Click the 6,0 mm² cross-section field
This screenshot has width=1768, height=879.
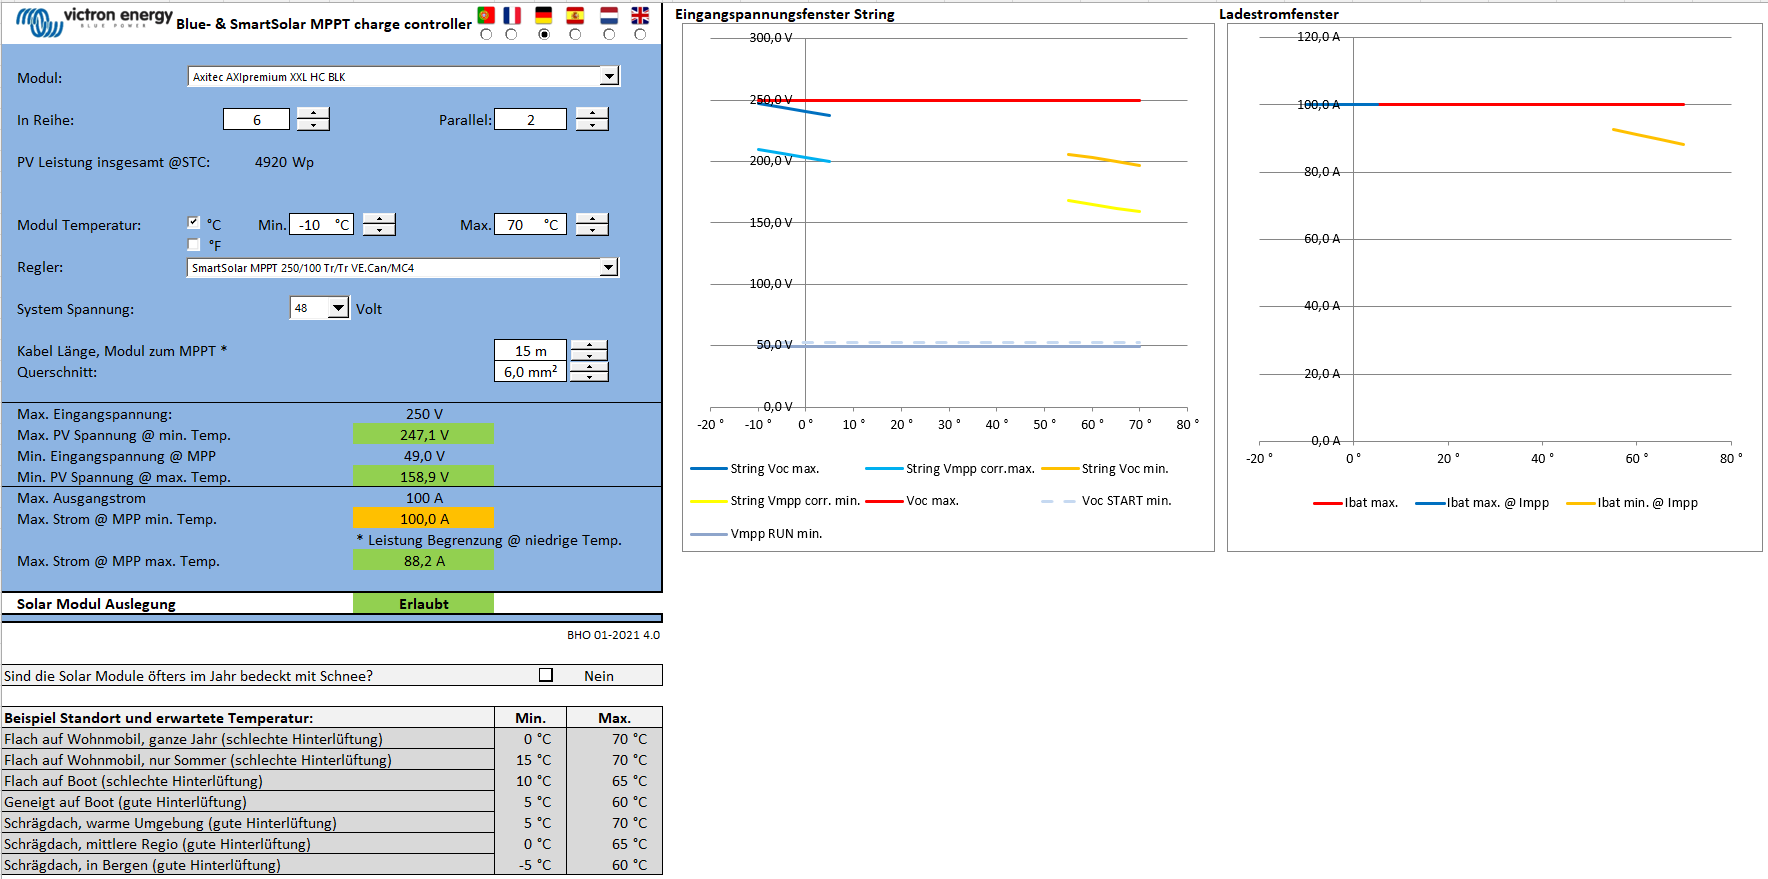530,371
